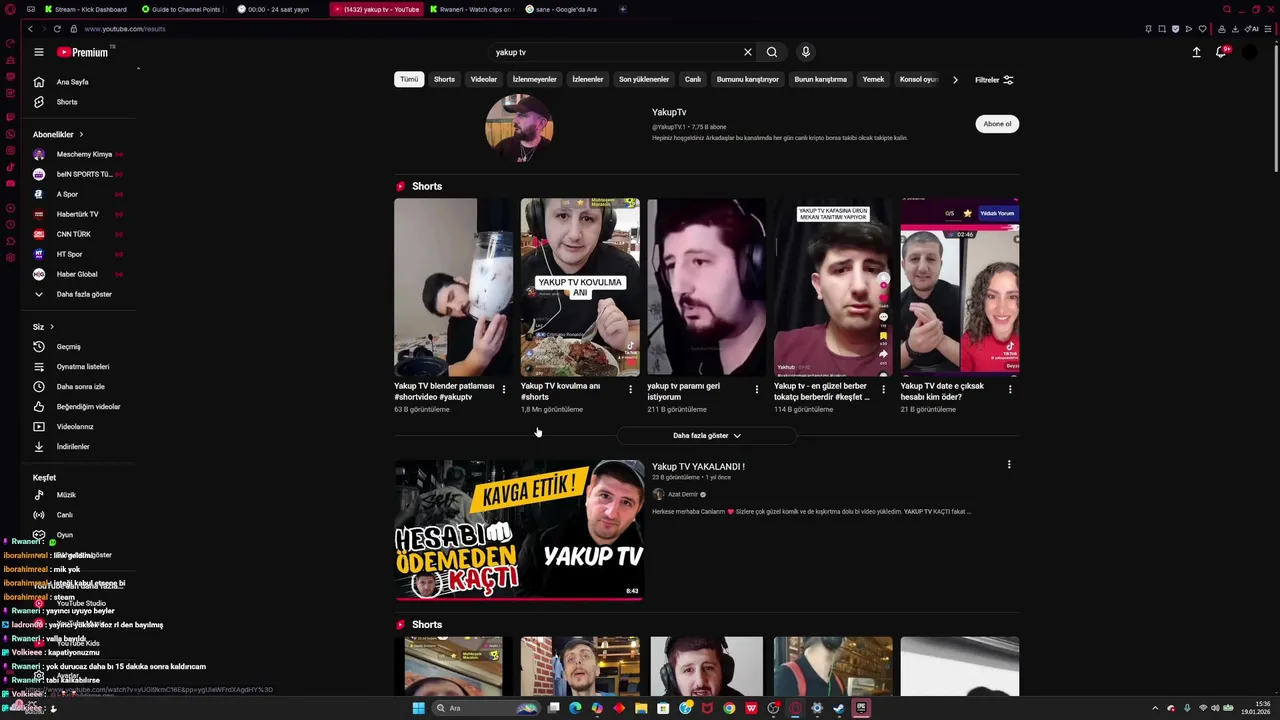
Task: Select the Shorts filter chip
Action: pos(444,79)
